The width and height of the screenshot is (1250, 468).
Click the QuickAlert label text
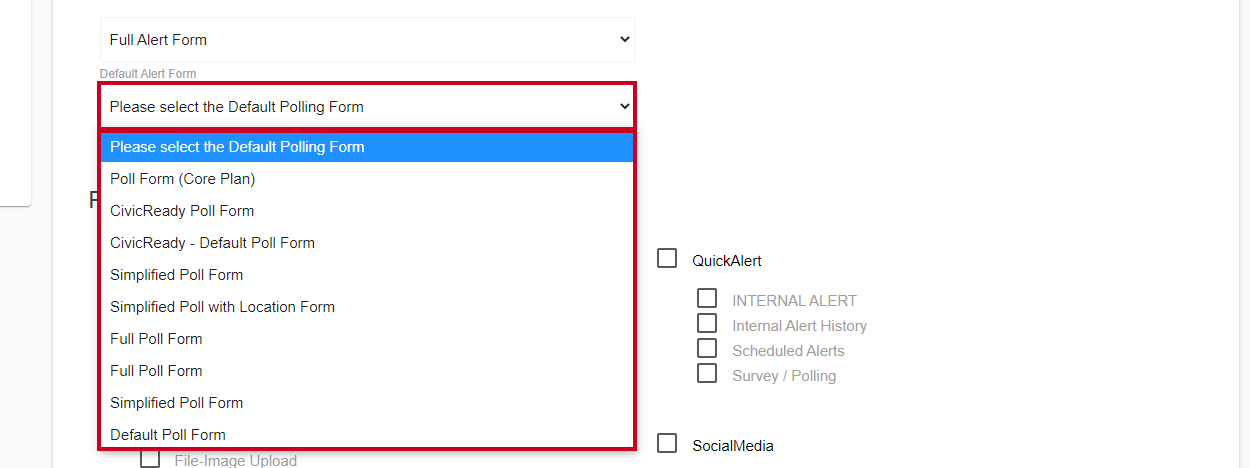click(727, 261)
